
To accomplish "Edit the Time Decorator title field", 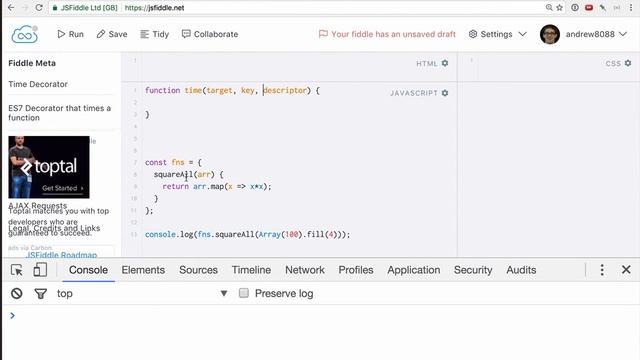I will pos(60,84).
